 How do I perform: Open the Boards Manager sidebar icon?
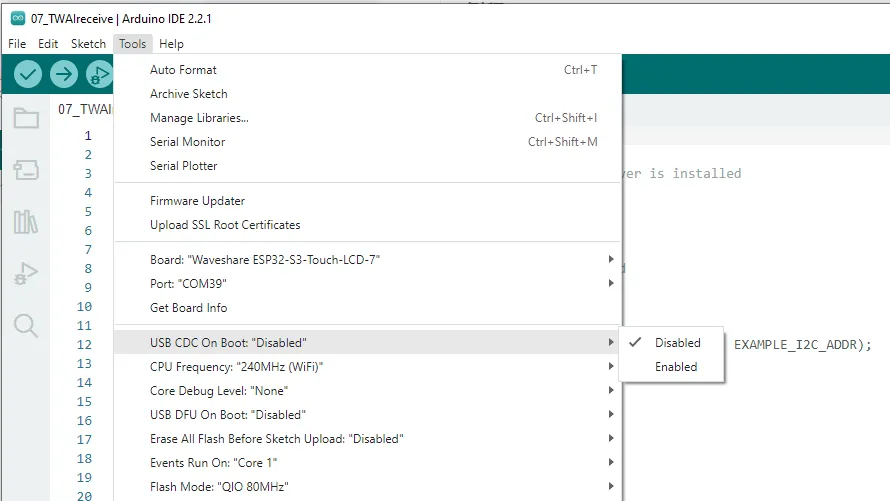(26, 170)
